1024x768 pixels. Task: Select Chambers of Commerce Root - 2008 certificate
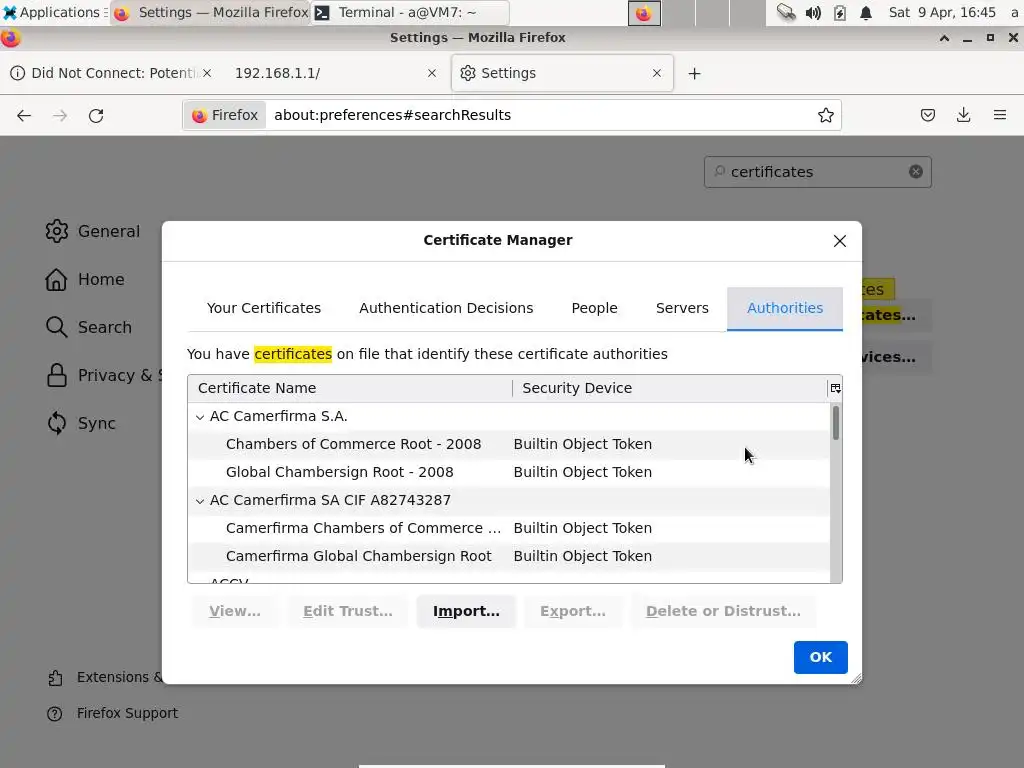pos(509,444)
